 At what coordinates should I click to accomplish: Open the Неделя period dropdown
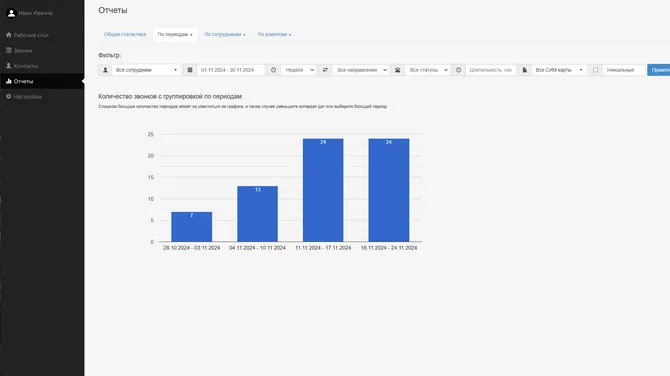[298, 70]
